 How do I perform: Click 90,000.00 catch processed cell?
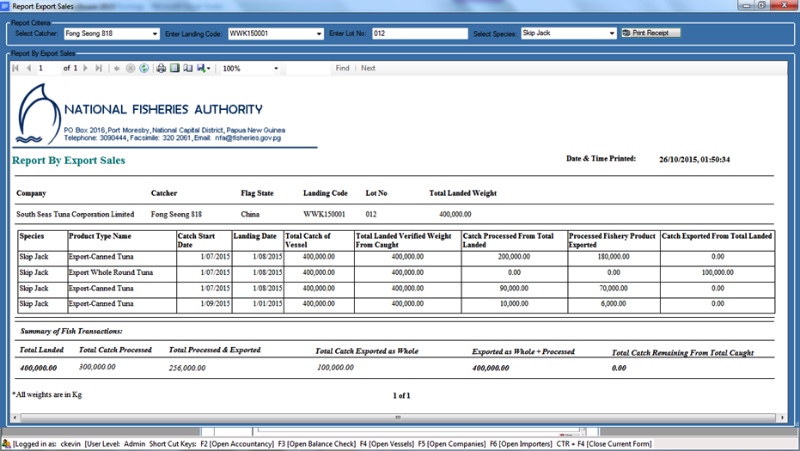coord(514,288)
